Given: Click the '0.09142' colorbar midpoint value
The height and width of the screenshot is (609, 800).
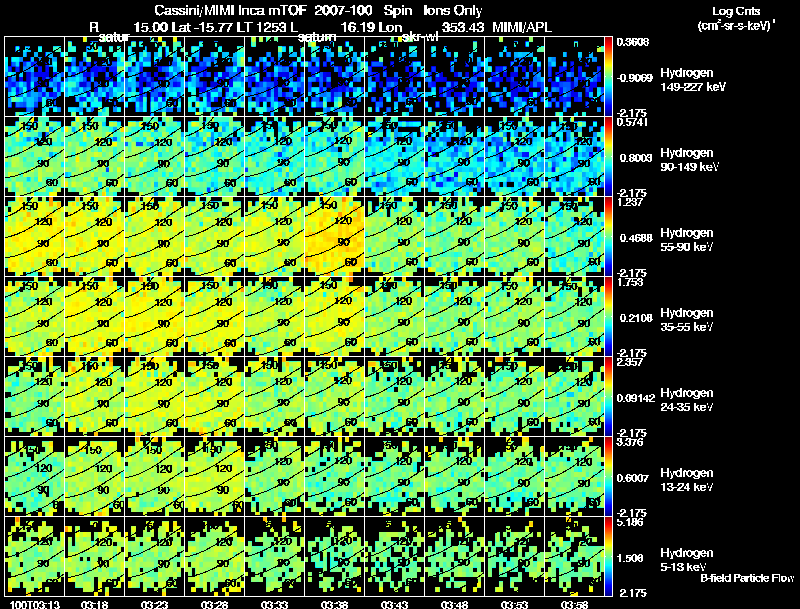Looking at the screenshot, I should coord(636,398).
